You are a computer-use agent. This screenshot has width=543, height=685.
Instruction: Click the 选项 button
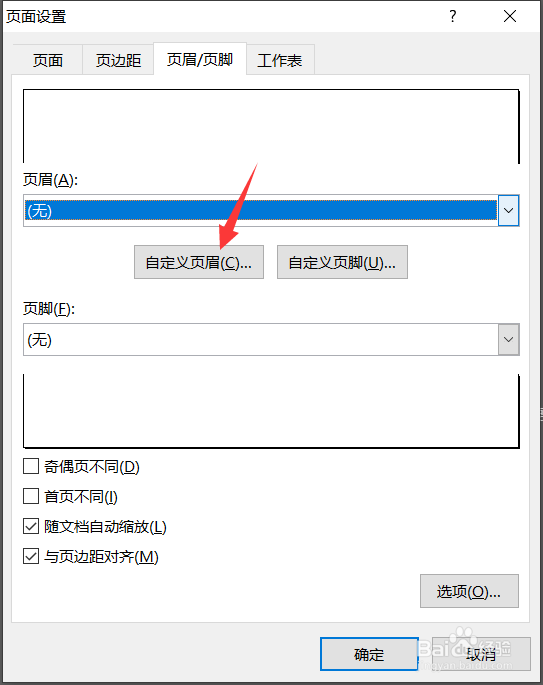469,591
